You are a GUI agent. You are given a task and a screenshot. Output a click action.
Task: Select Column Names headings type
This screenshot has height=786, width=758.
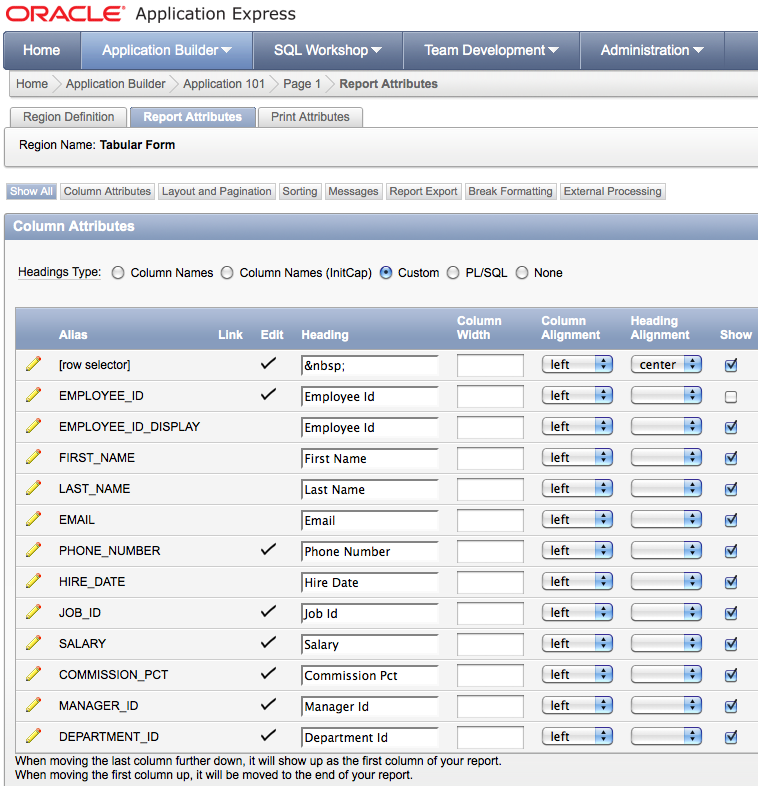coord(118,273)
